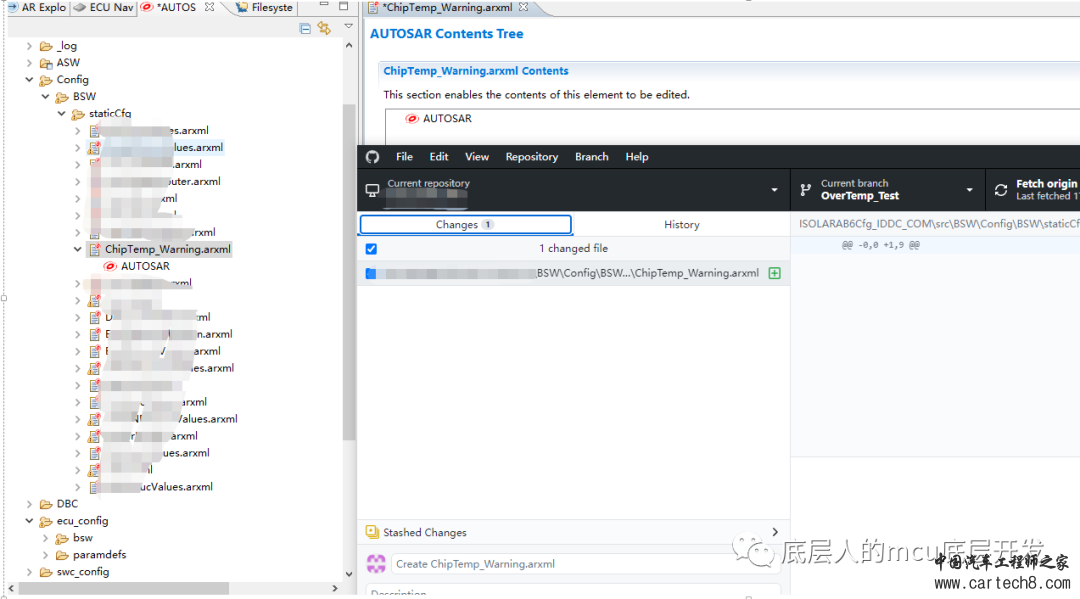1080x599 pixels.
Task: Switch to the Filesystem tab
Action: click(264, 8)
